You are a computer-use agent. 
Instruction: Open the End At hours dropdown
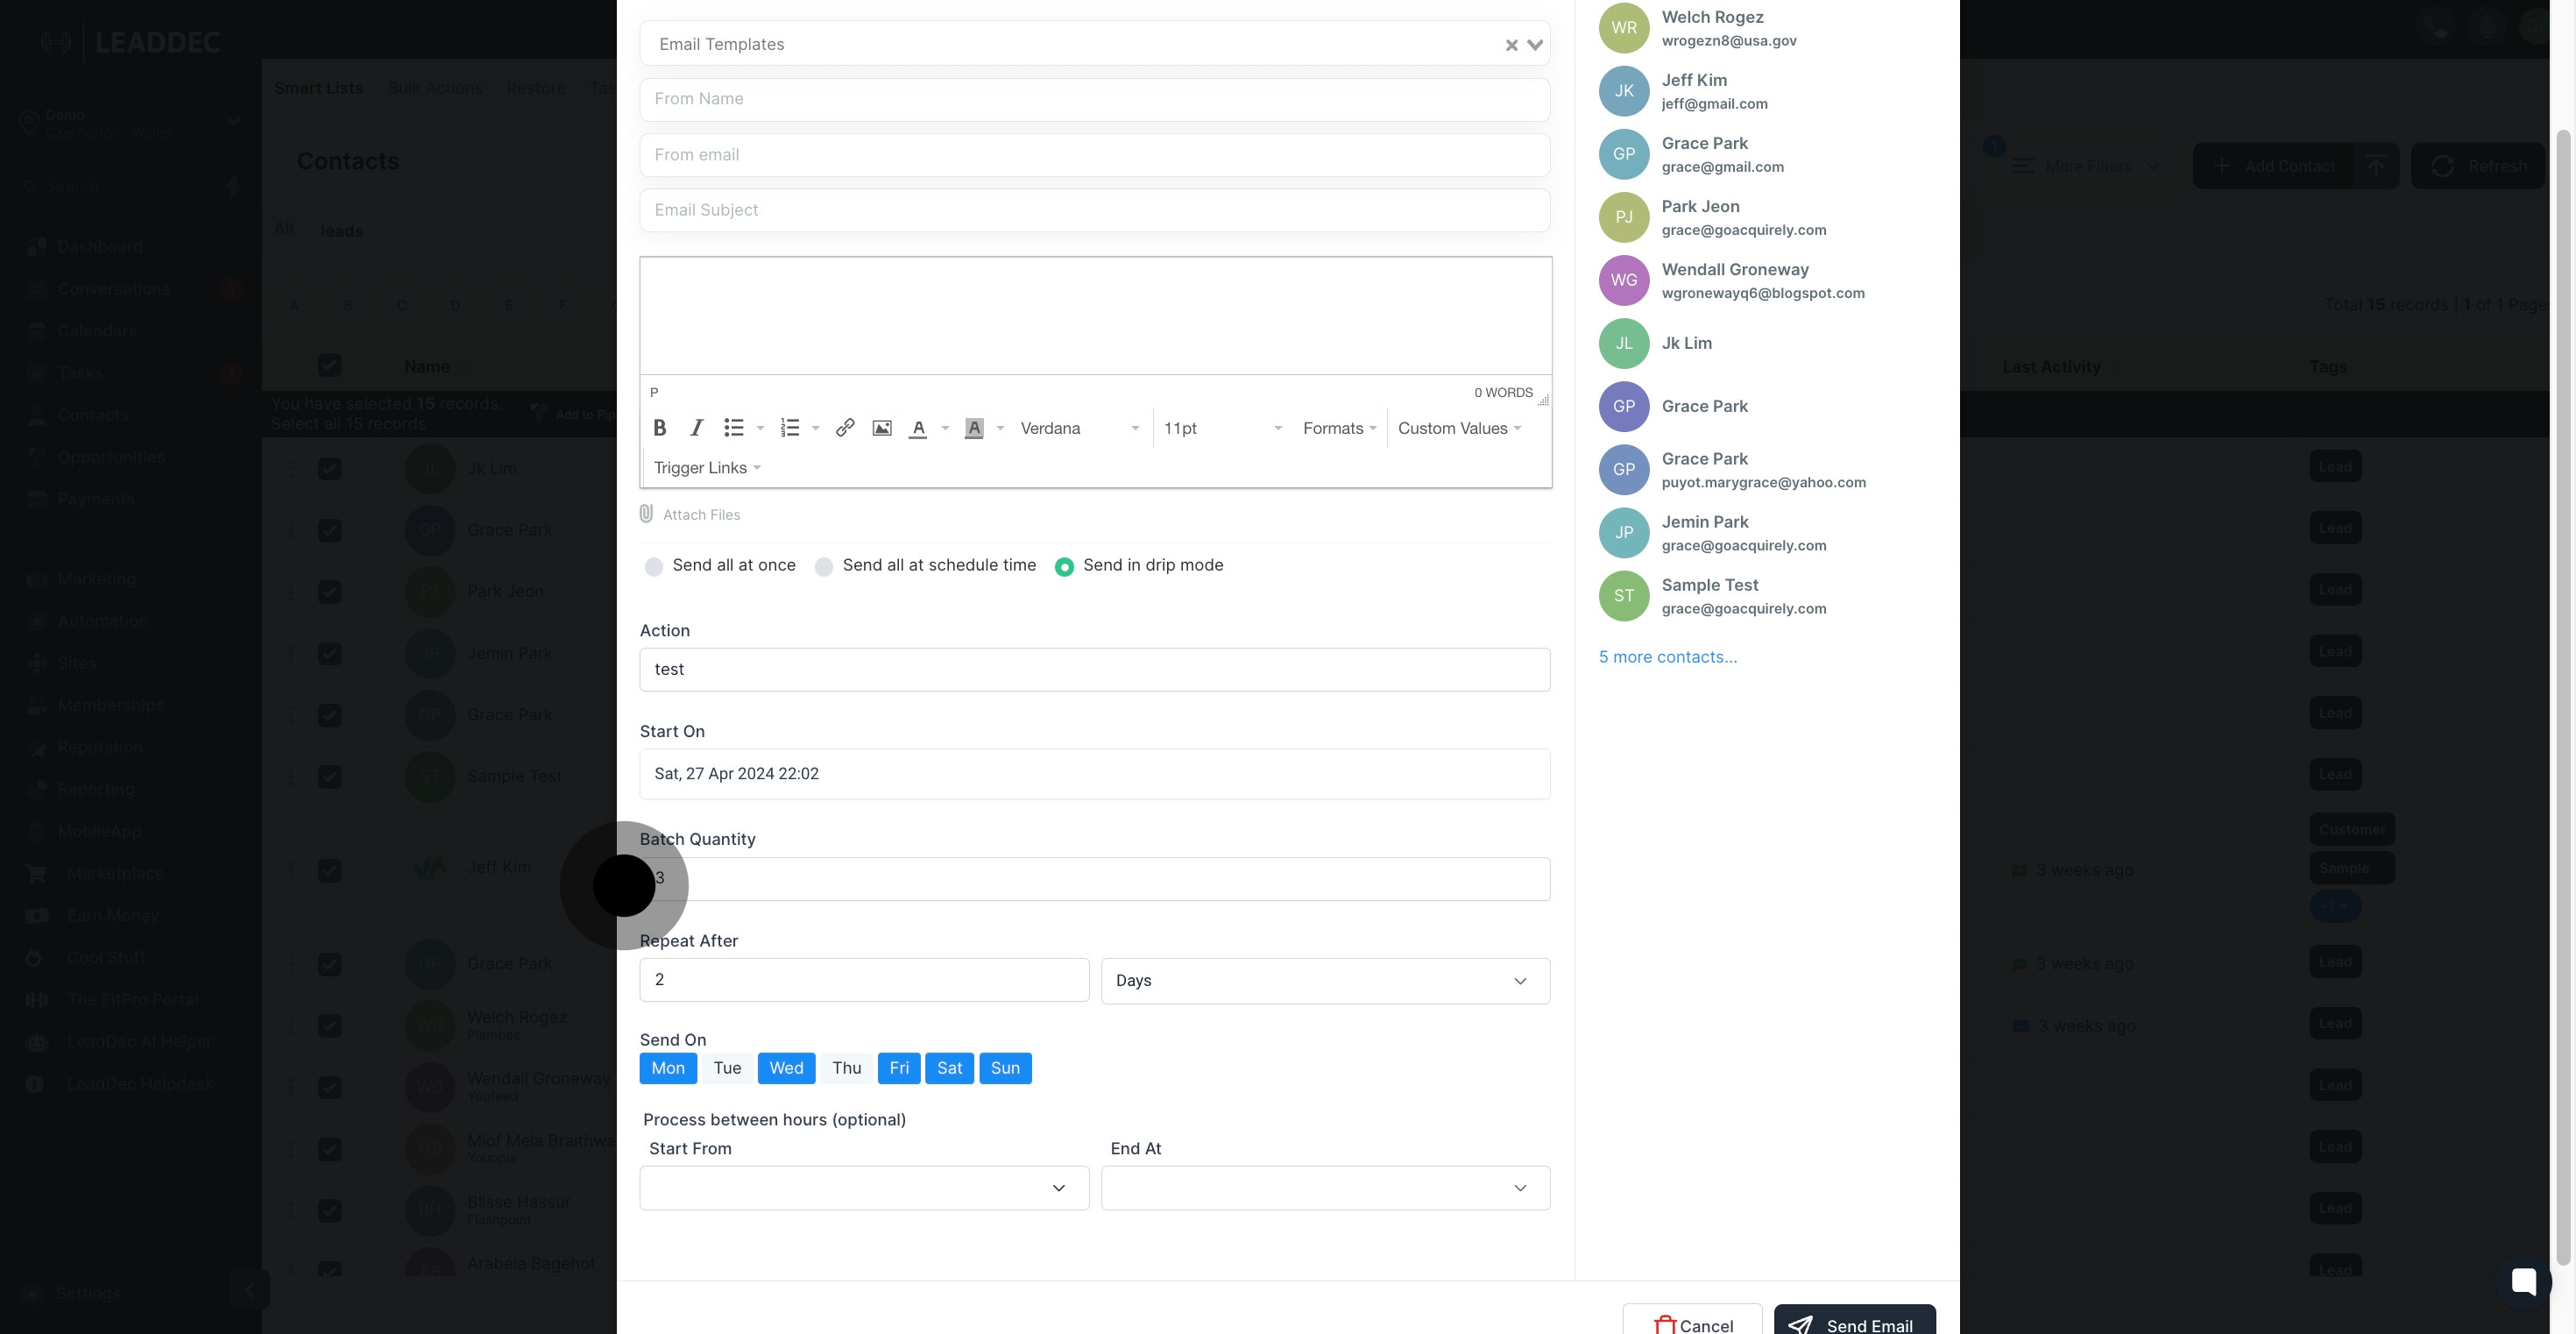(x=1325, y=1188)
